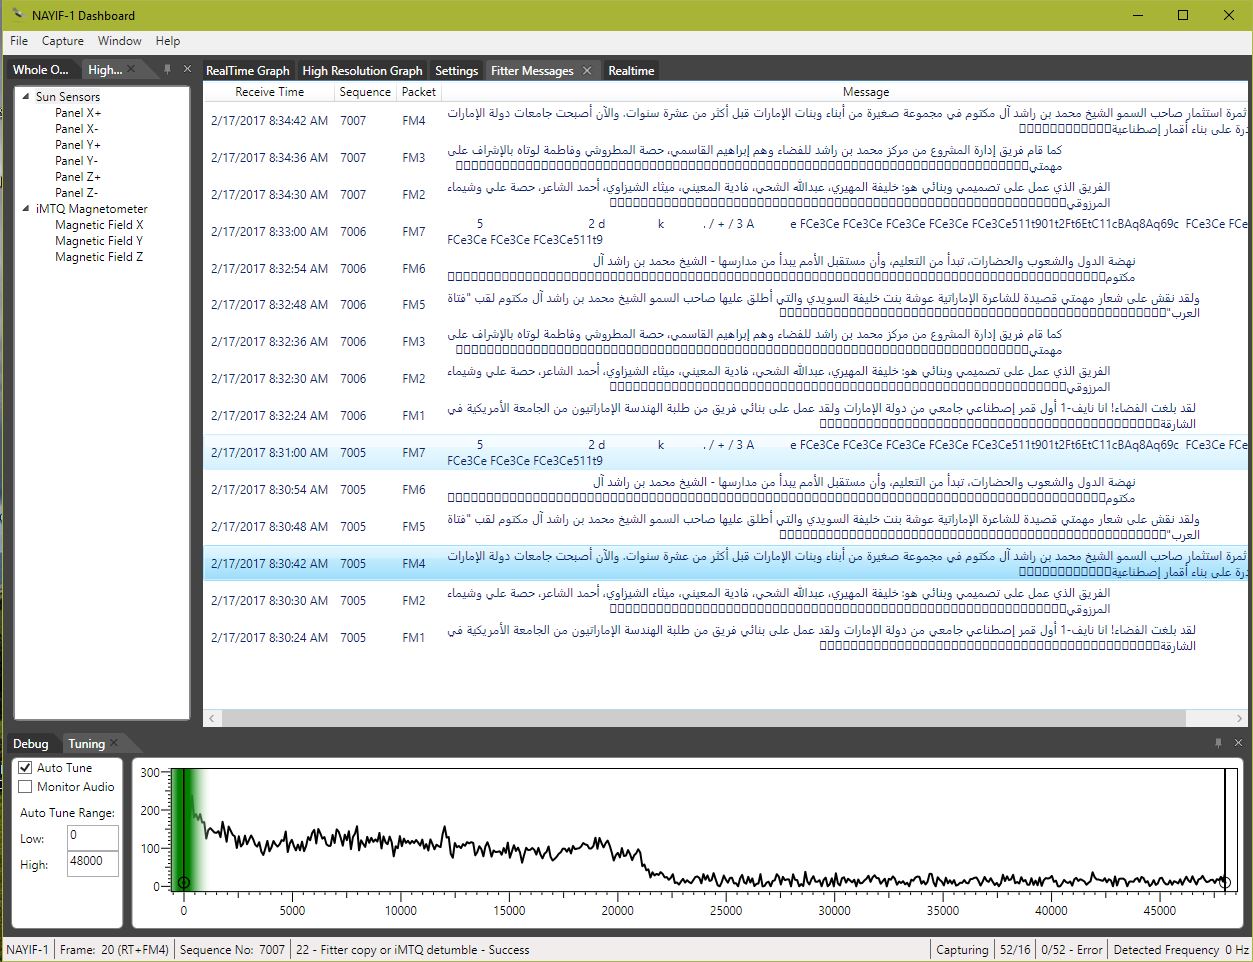Click the Capturing status bar entry
The image size is (1253, 962).
[x=962, y=950]
